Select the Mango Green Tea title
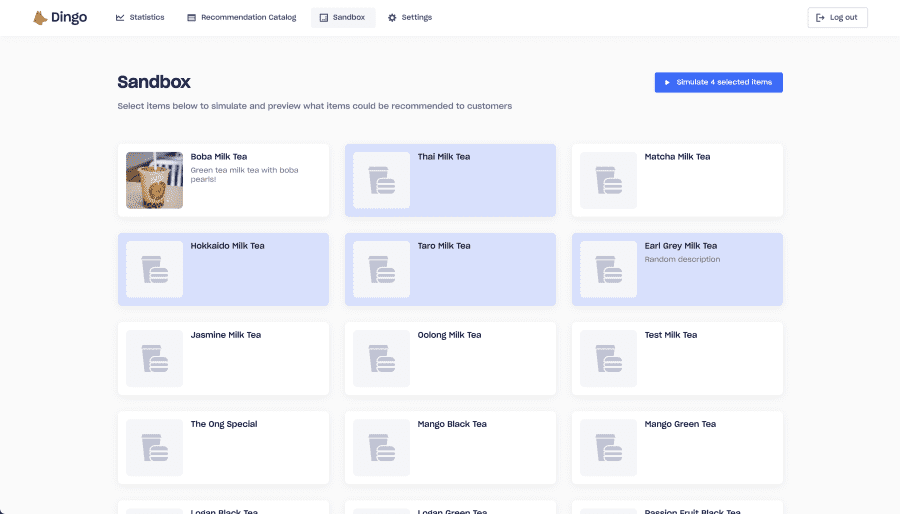Screen dimensions: 900x514 pyautogui.click(x=680, y=424)
